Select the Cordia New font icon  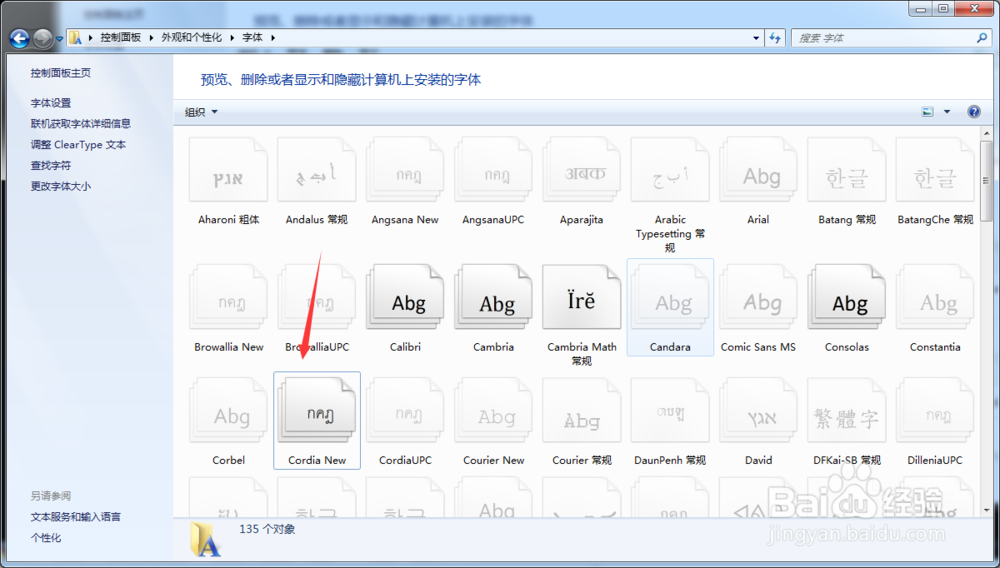[316, 411]
